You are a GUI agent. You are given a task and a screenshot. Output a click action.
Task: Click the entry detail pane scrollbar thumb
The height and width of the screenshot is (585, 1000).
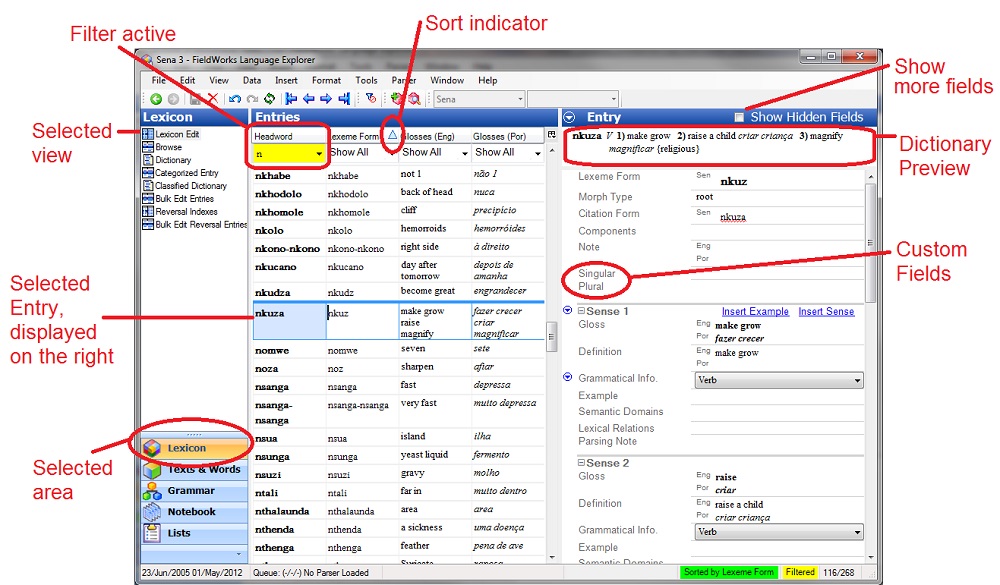871,242
